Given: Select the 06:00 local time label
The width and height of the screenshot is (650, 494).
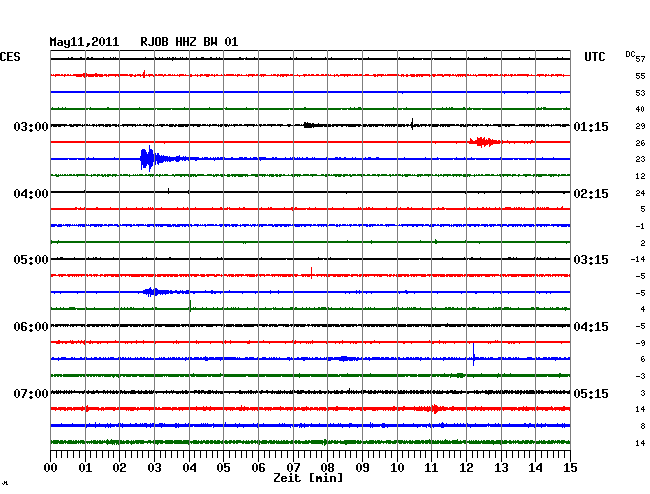Looking at the screenshot, I should pos(31,327).
